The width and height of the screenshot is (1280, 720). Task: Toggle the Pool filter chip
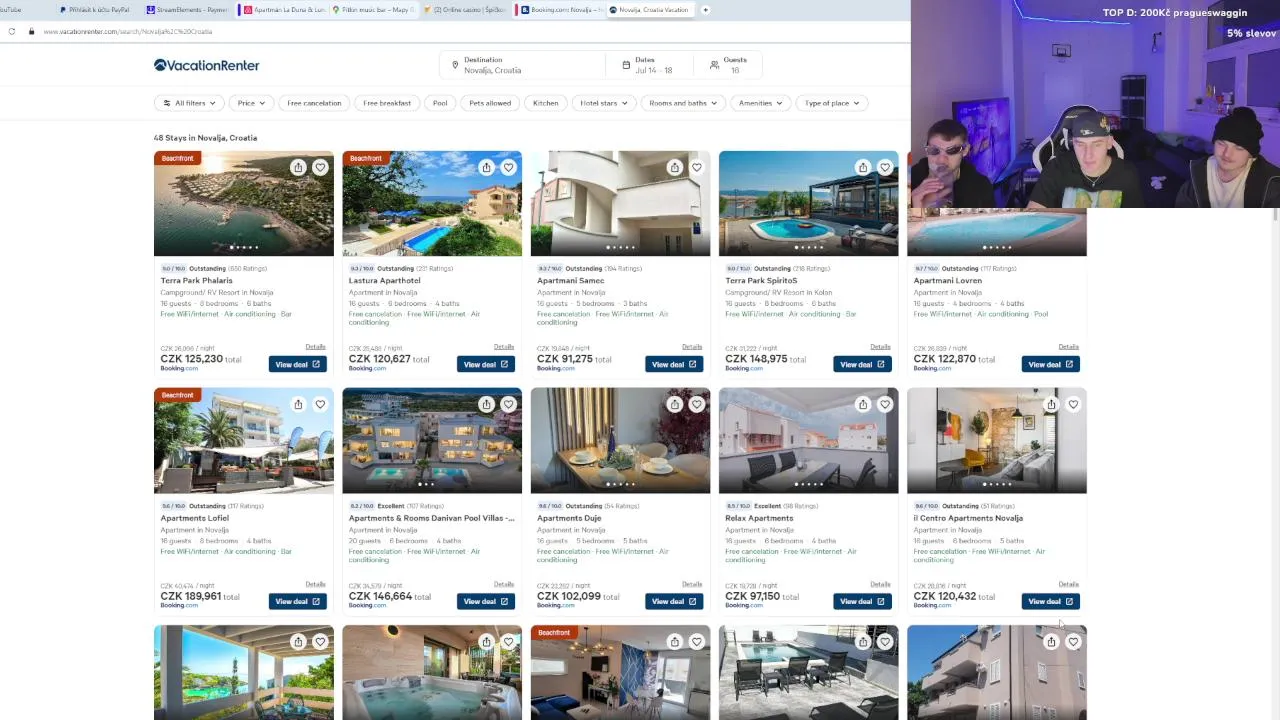point(440,103)
